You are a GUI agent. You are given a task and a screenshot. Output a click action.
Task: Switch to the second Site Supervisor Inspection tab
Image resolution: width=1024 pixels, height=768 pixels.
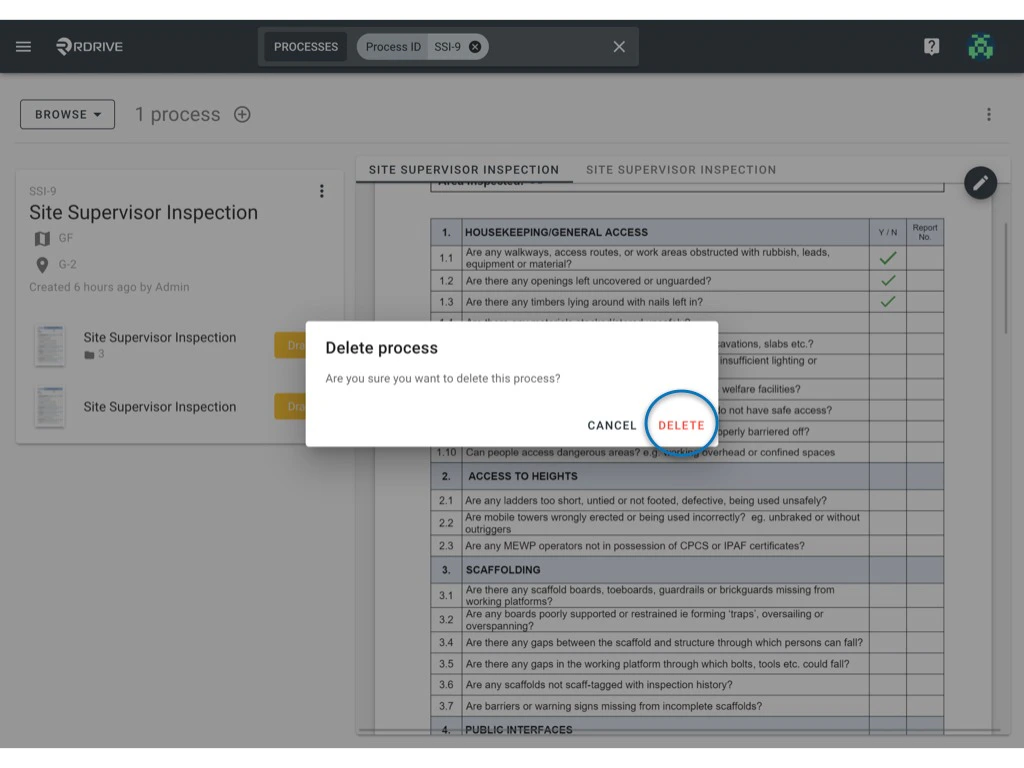click(x=681, y=169)
